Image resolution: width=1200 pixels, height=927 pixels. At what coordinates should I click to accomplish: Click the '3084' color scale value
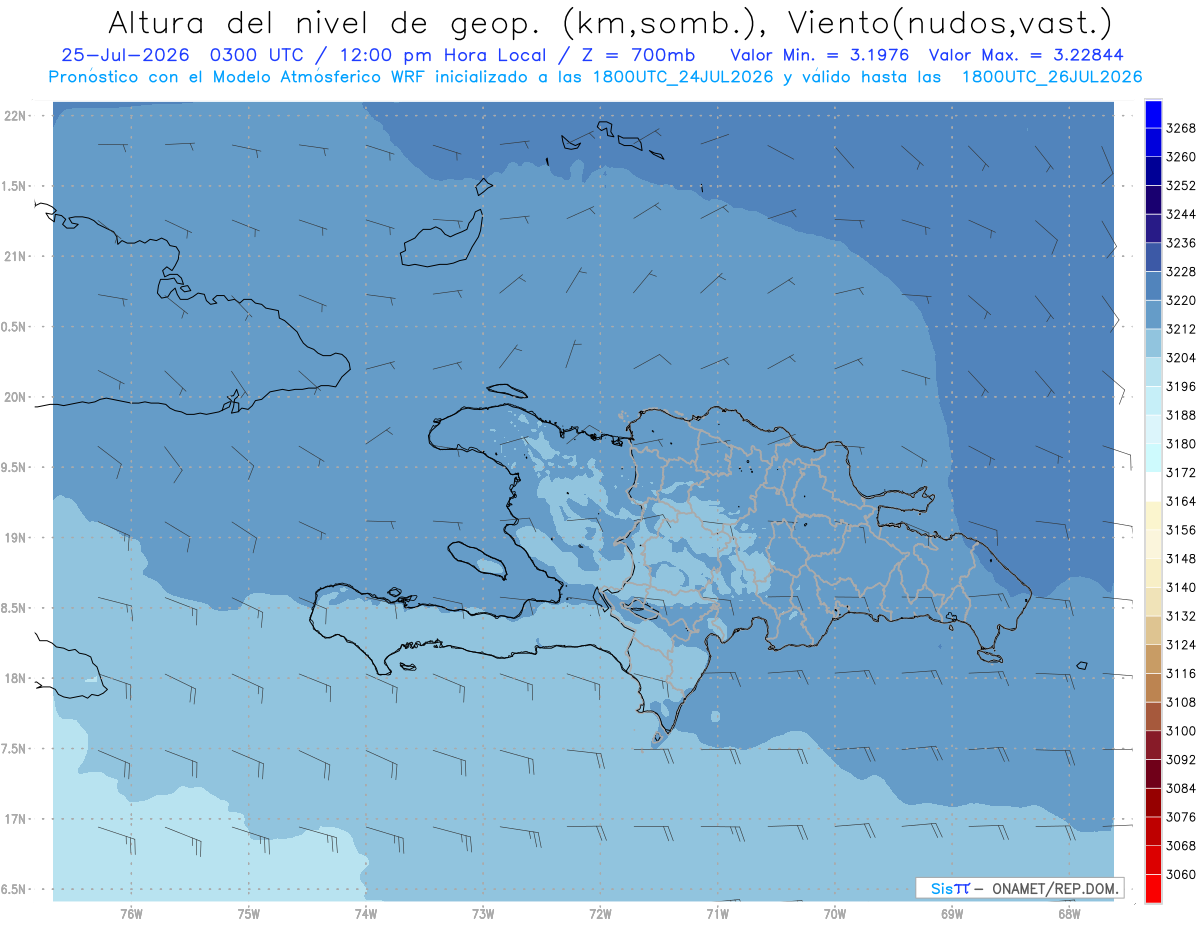pos(1181,789)
